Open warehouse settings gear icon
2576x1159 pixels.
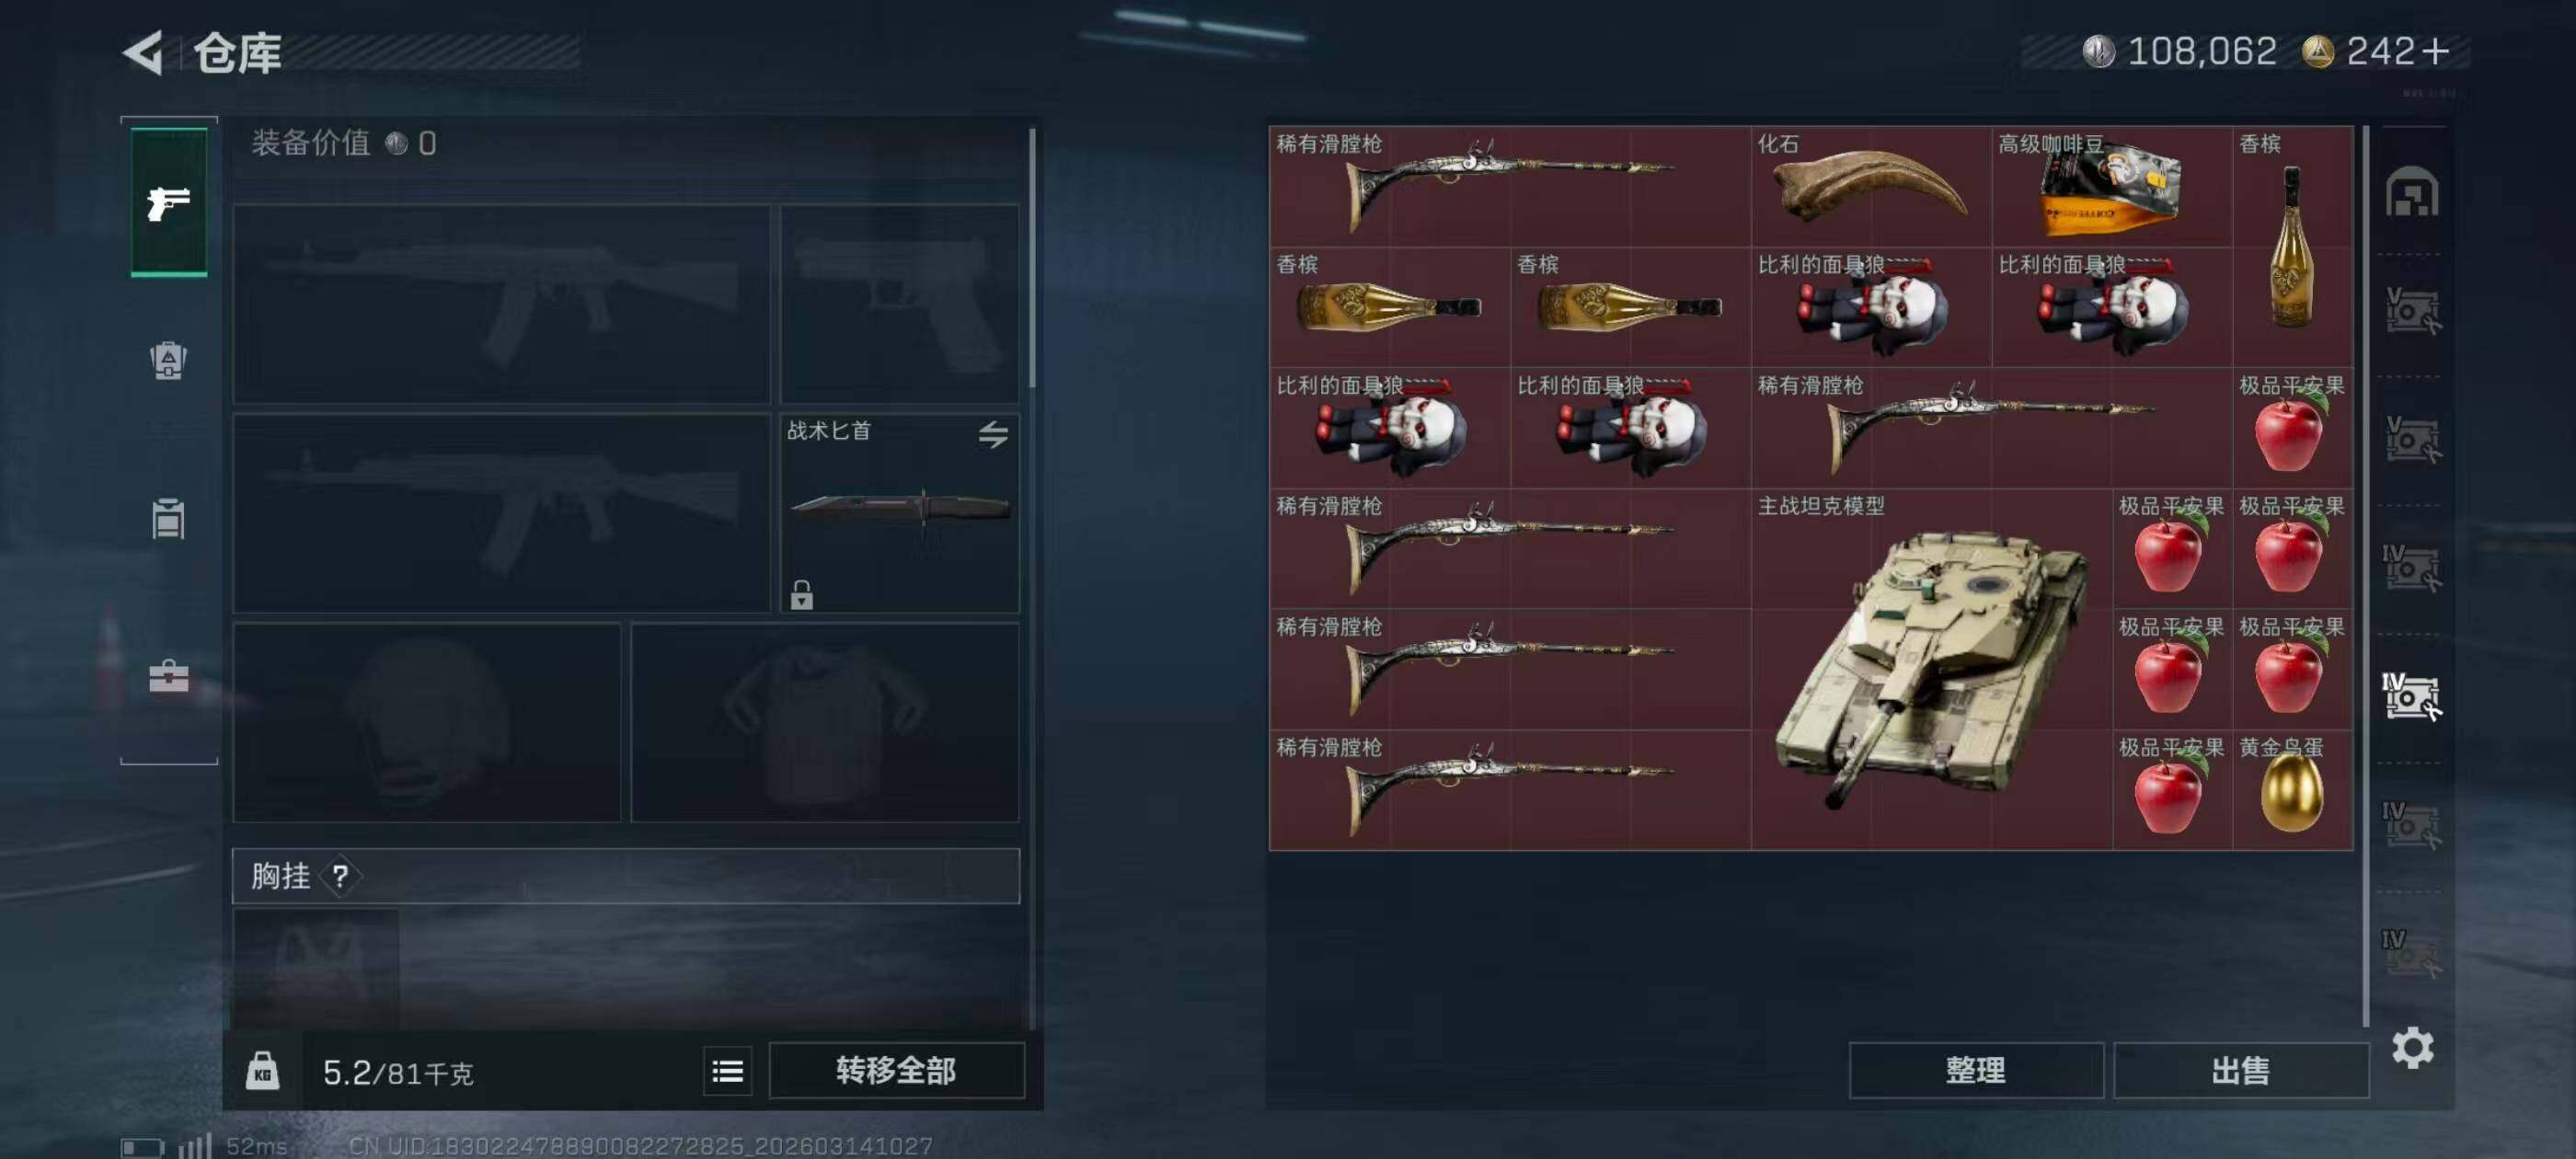click(x=2412, y=1048)
